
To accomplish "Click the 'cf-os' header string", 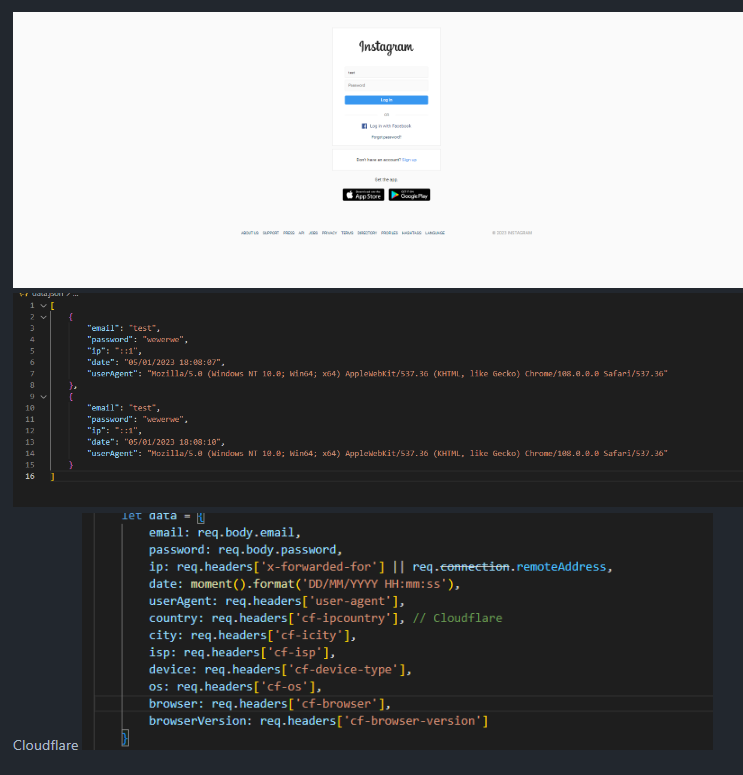I will click(285, 687).
